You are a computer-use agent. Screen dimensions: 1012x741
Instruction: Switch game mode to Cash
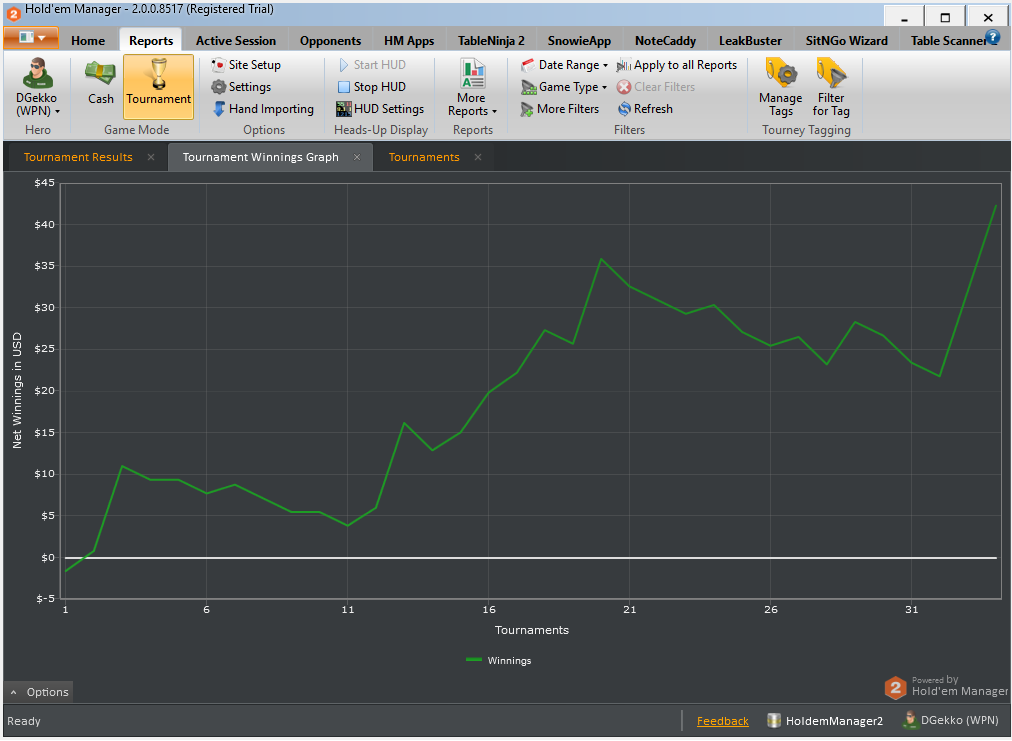click(x=101, y=82)
